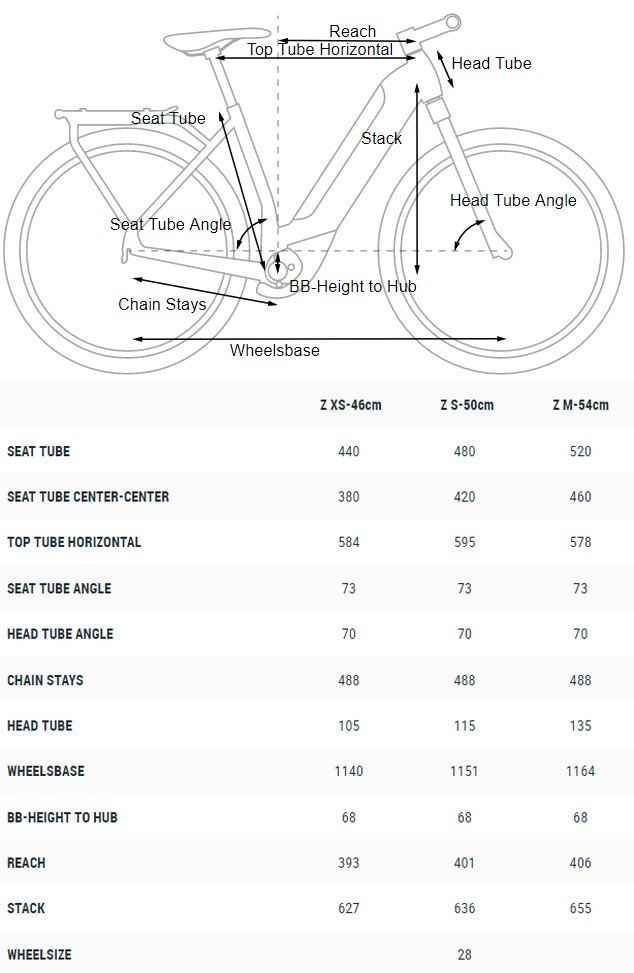Click the Head Tube Angle diagram label
The height and width of the screenshot is (973, 634).
pos(513,200)
